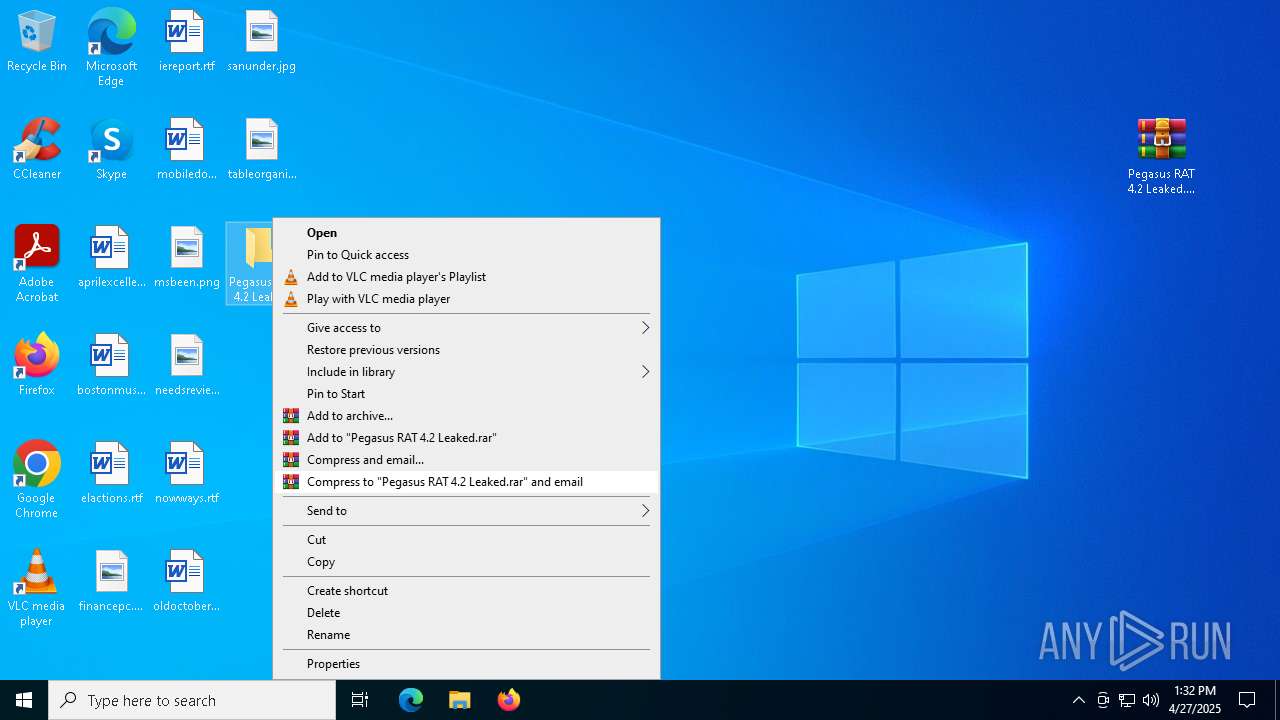
Task: Expand the Include in library submenu
Action: click(466, 372)
